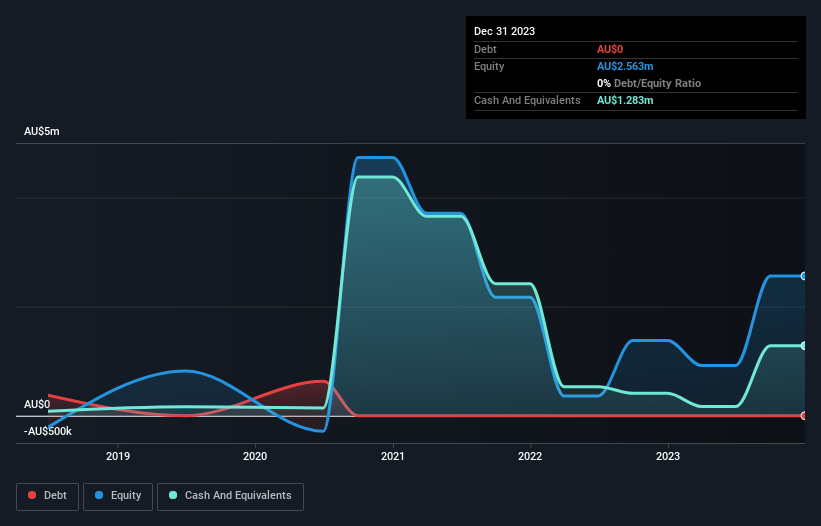
Task: Click the tooltip Cash And Equivalents label
Action: (x=527, y=100)
